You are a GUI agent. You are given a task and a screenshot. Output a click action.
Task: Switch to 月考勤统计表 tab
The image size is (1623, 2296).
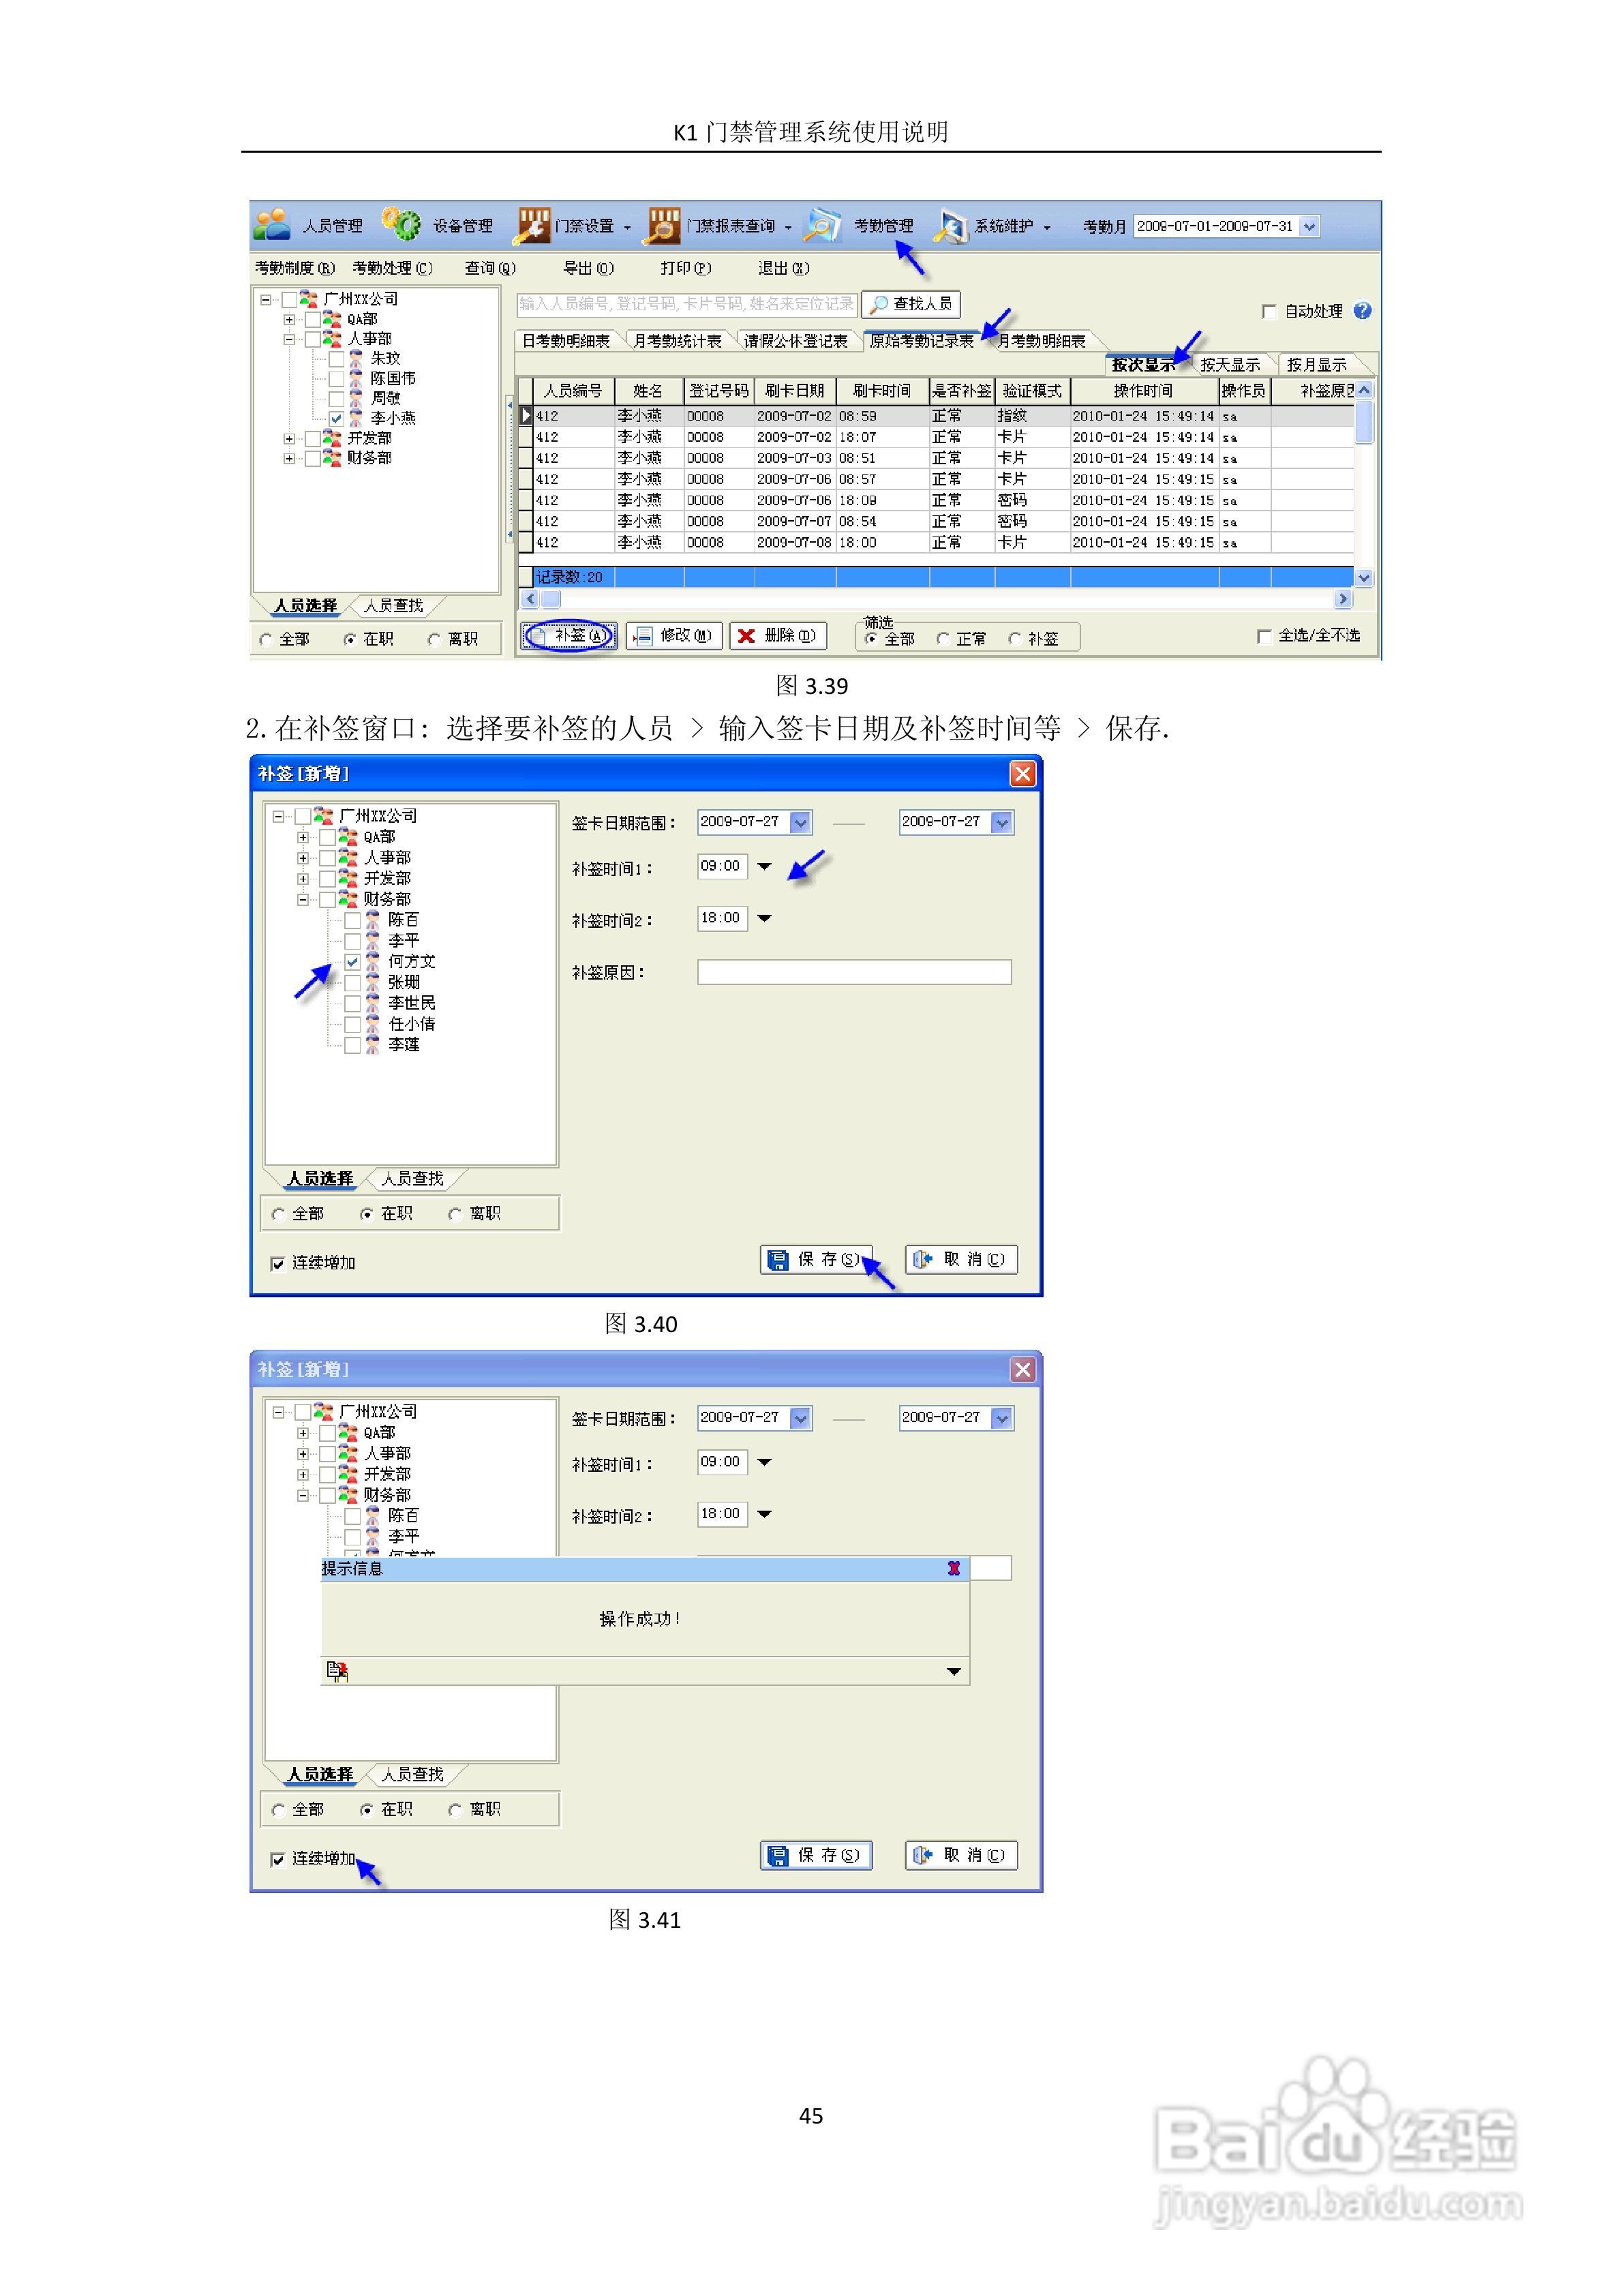click(677, 341)
